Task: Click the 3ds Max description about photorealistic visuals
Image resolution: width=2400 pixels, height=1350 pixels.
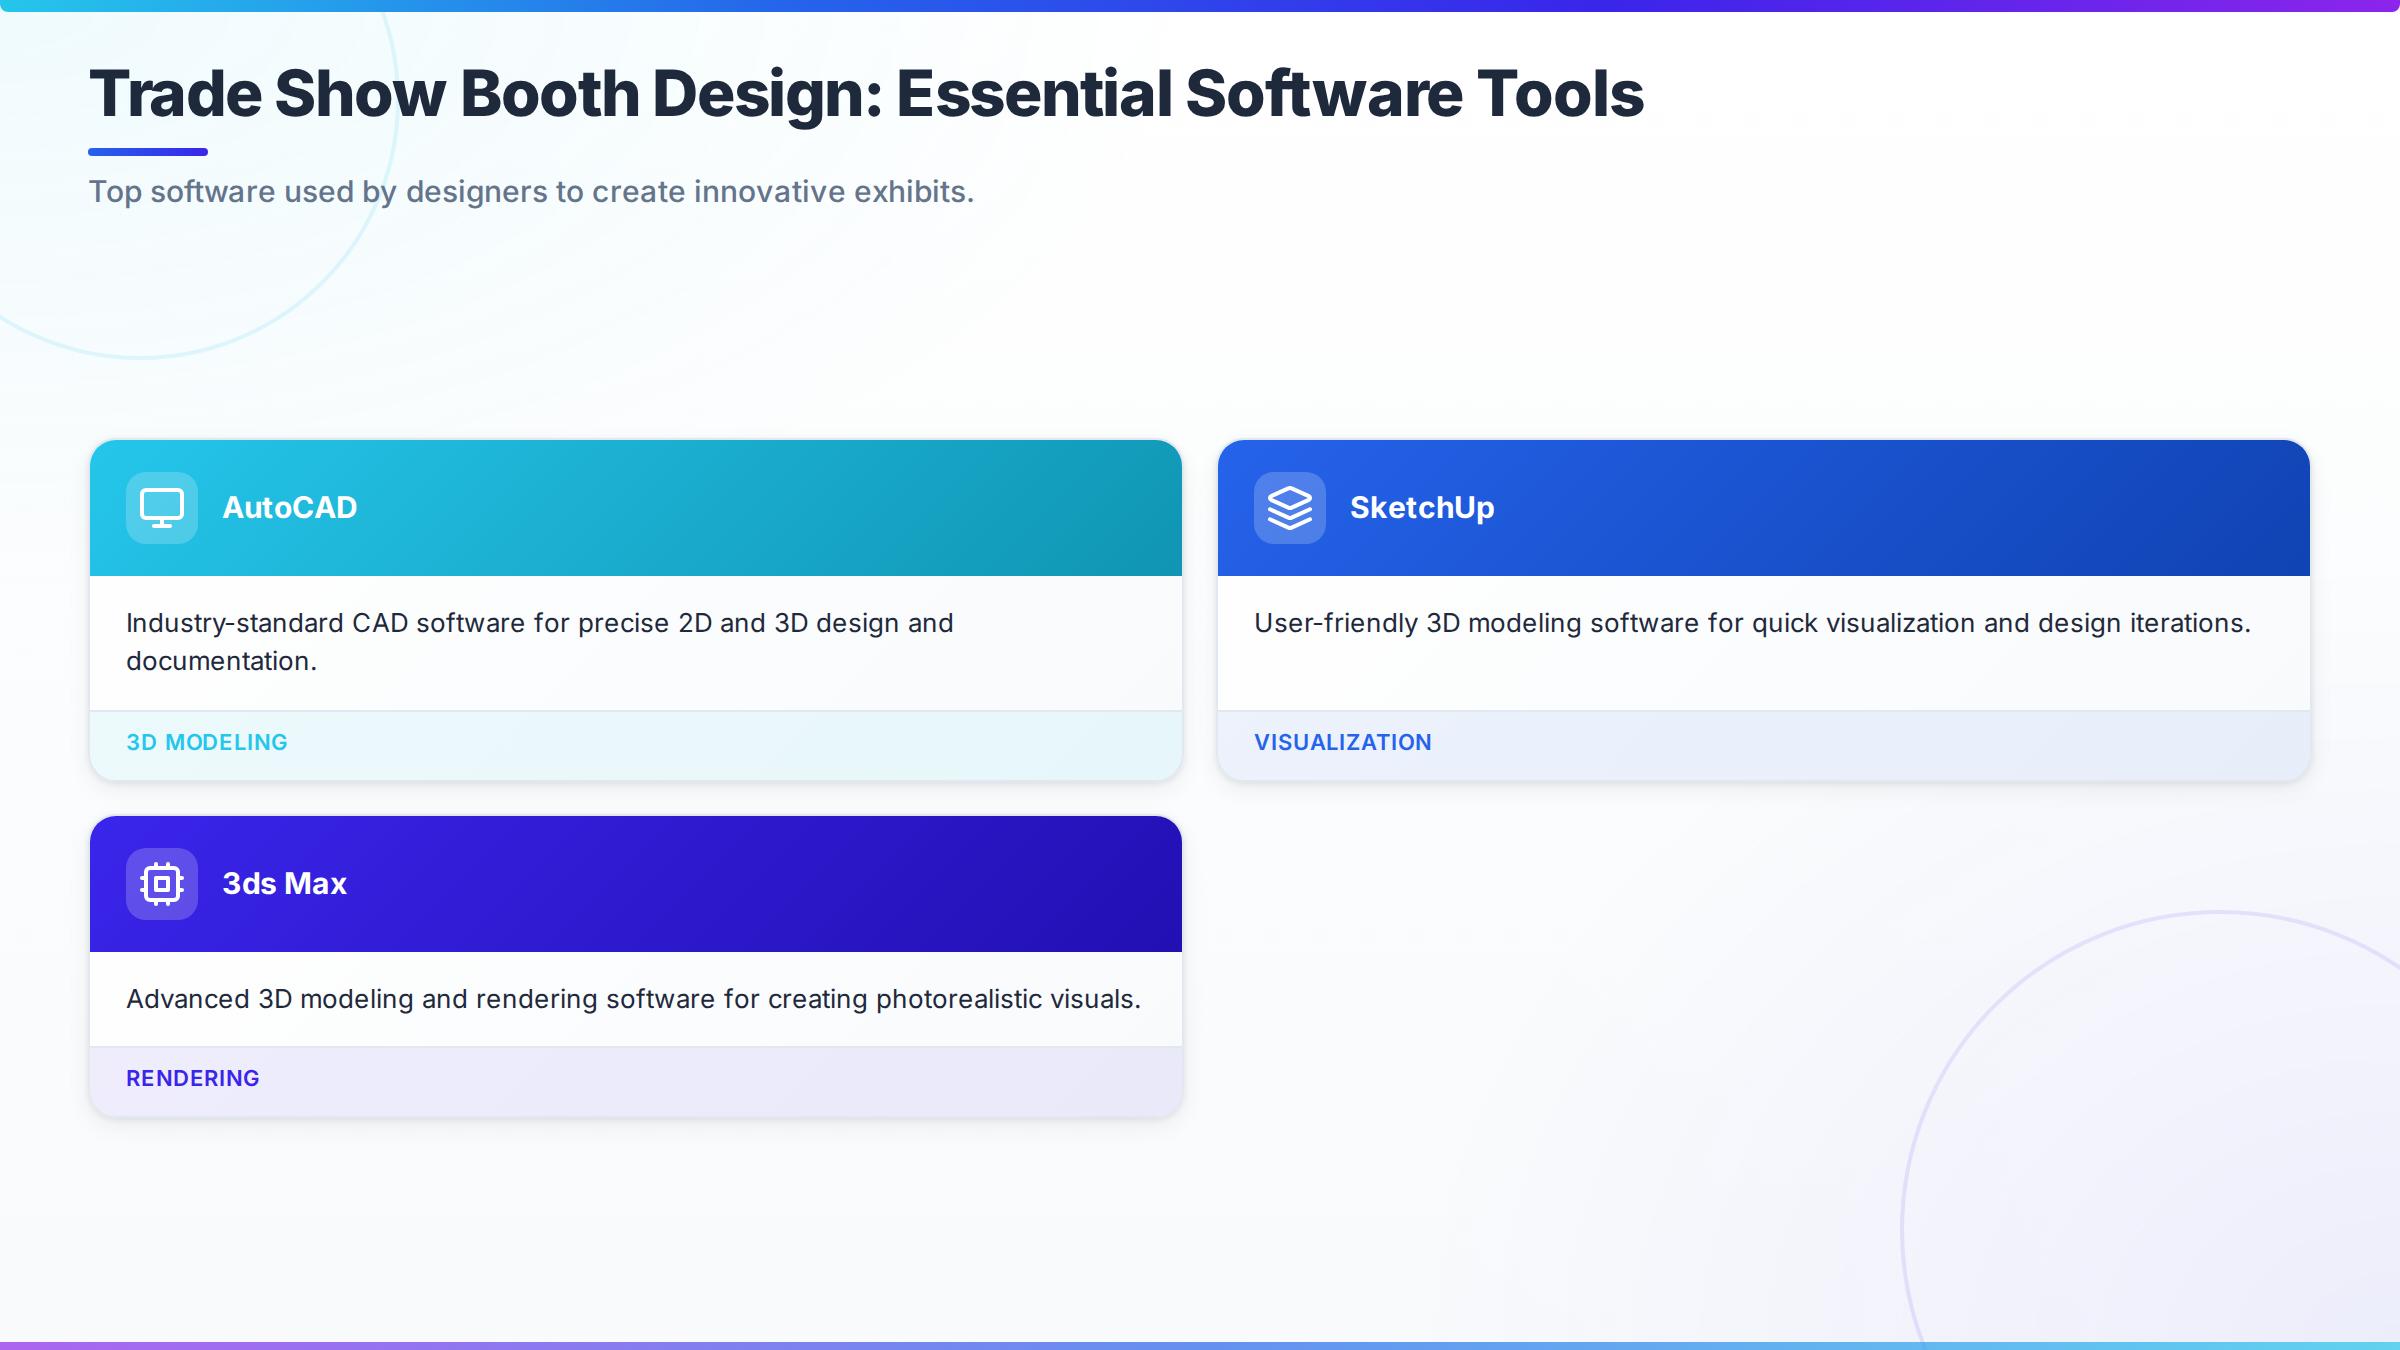Action: (633, 999)
